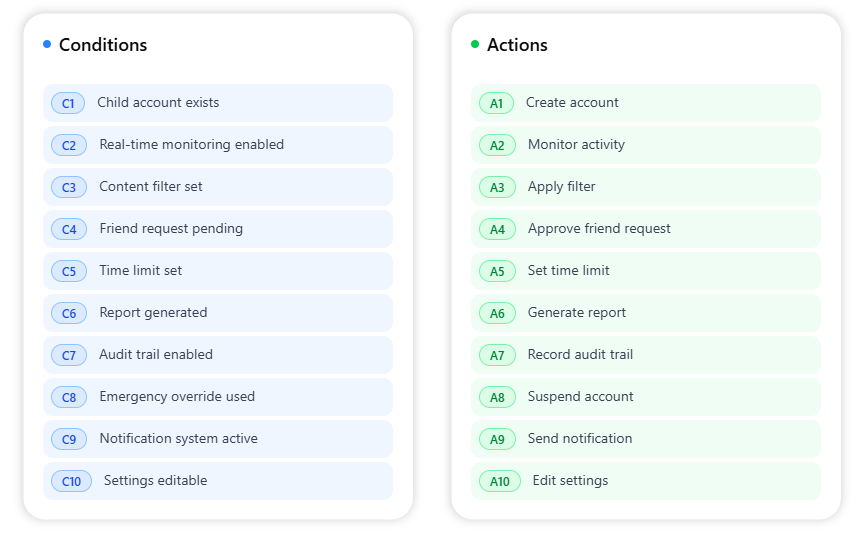The width and height of the screenshot is (865, 533).
Task: Click the A8 badge icon
Action: [497, 397]
